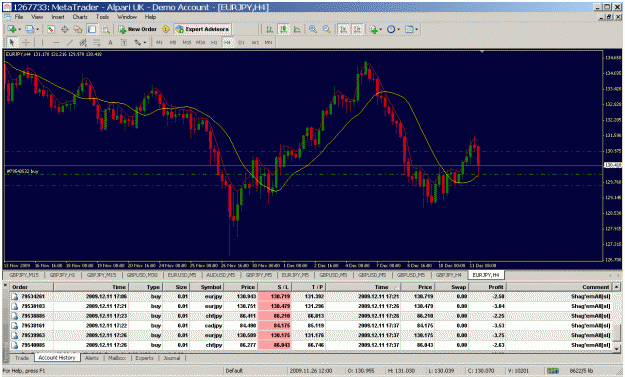
Task: Select the Text 'A' drawing tool
Action: coord(110,42)
